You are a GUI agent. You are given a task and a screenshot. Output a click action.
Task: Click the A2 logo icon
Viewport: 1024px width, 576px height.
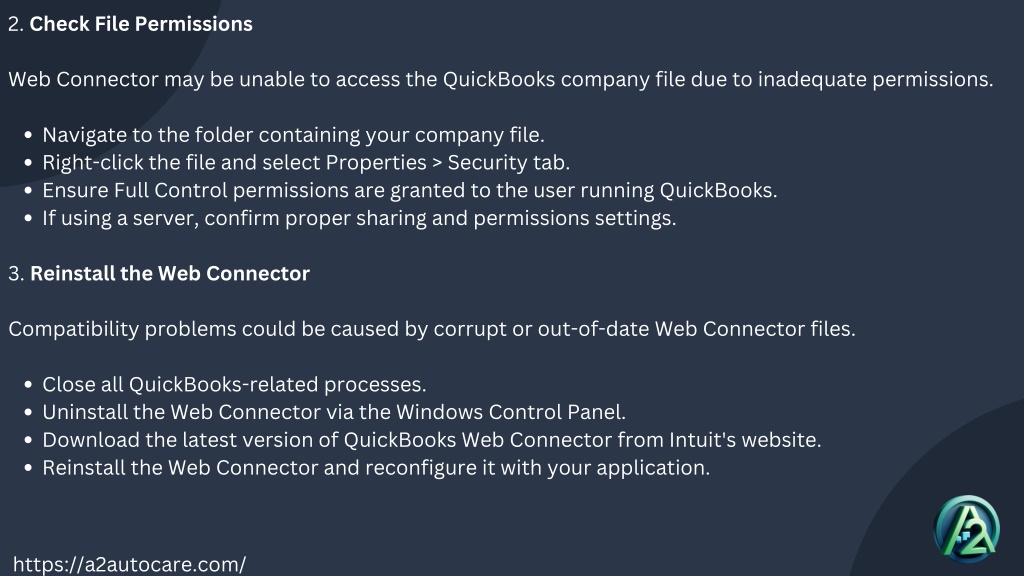967,529
